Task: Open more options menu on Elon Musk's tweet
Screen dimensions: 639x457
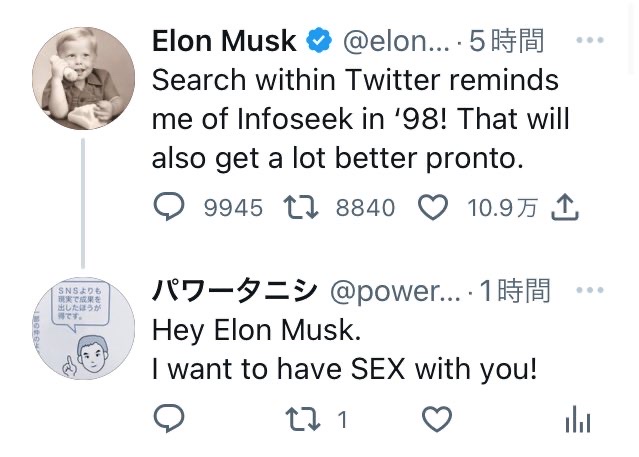Action: click(x=591, y=42)
